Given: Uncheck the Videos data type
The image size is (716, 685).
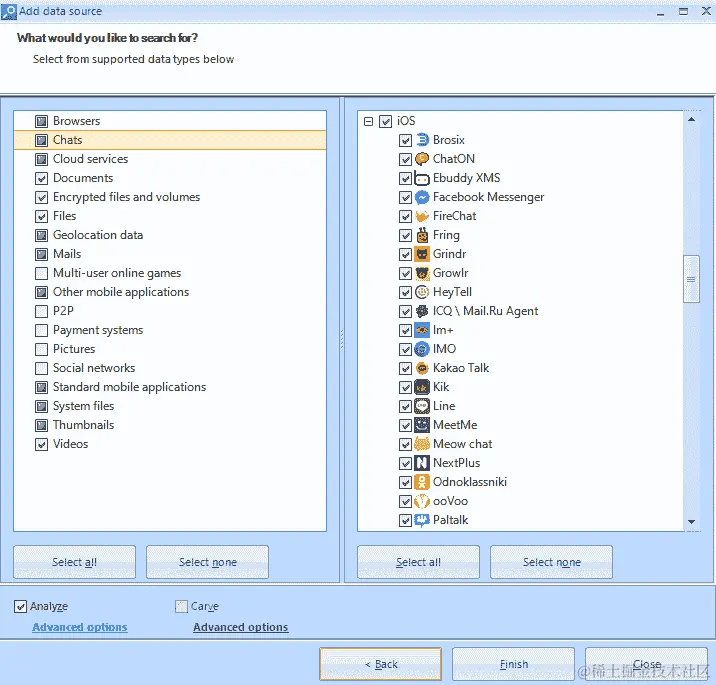Looking at the screenshot, I should (x=42, y=444).
